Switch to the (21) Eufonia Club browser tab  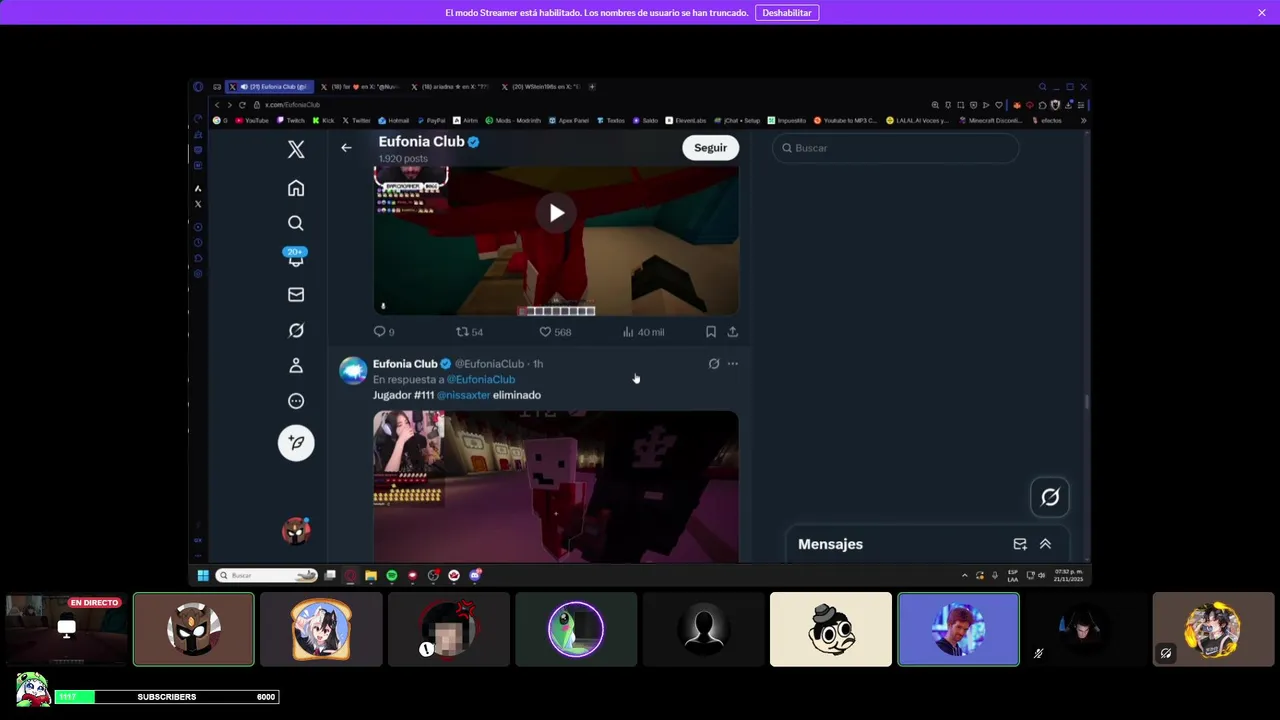click(270, 87)
